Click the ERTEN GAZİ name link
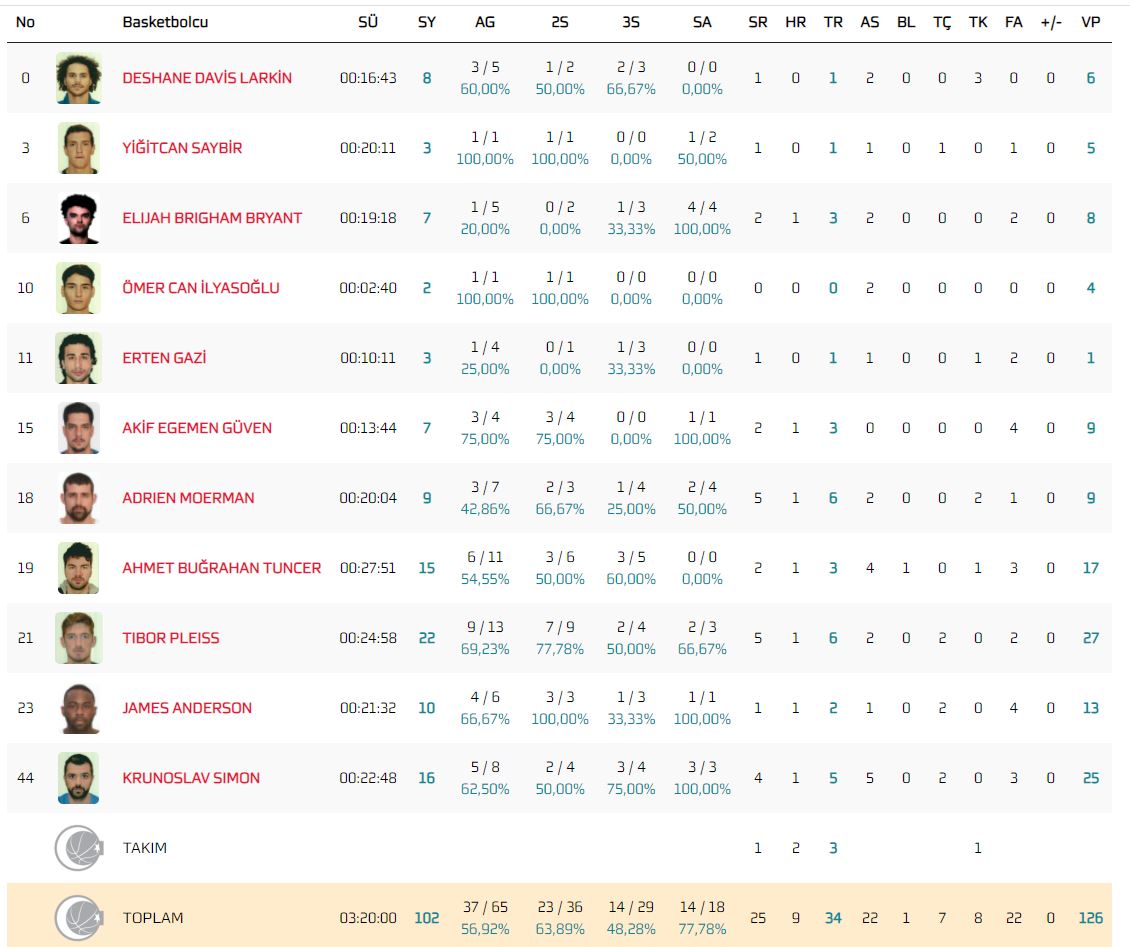 164,358
